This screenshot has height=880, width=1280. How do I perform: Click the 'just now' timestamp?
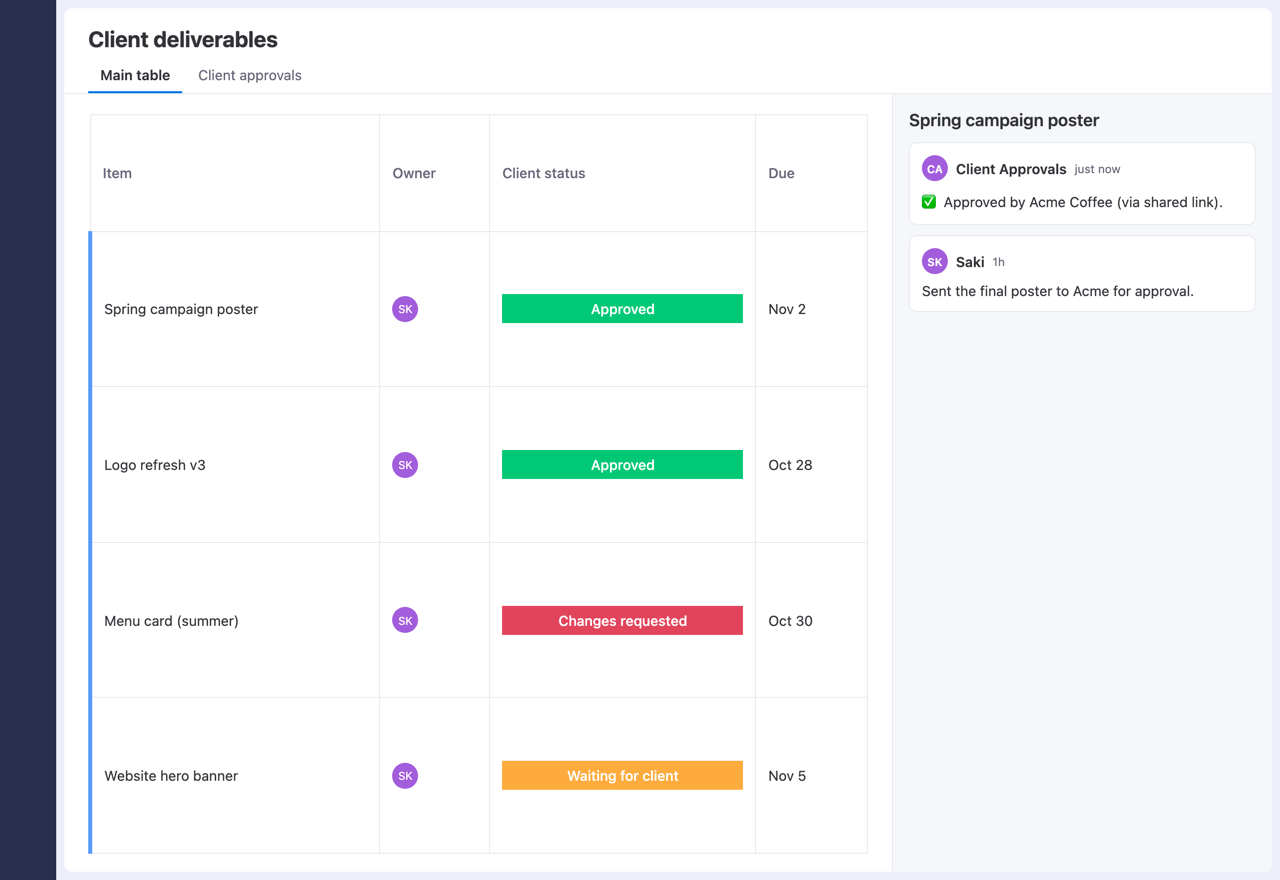click(1097, 170)
